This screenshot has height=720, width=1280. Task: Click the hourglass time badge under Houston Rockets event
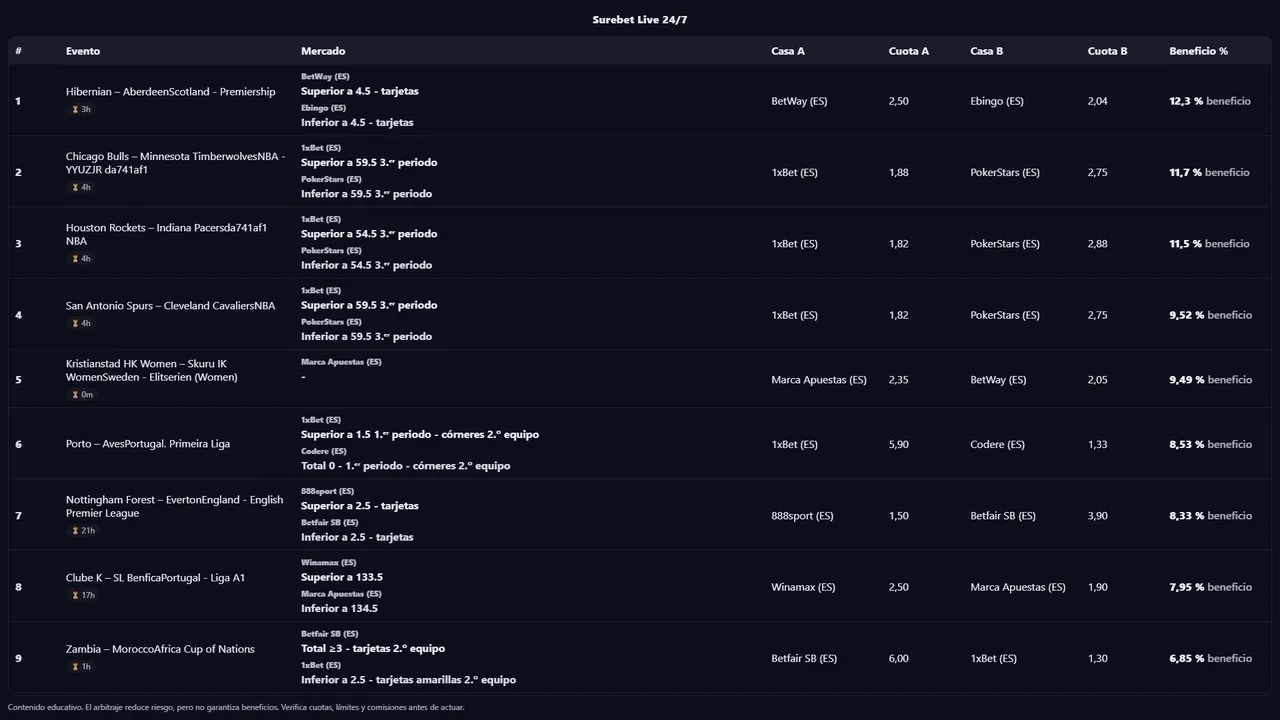coord(81,258)
